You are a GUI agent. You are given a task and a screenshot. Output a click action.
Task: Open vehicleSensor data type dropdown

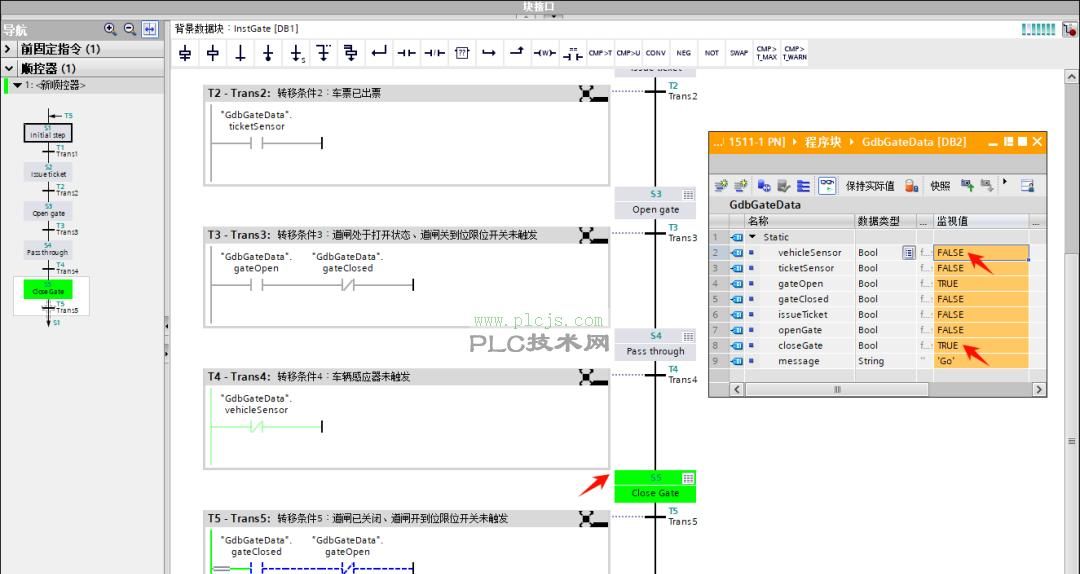tap(908, 253)
